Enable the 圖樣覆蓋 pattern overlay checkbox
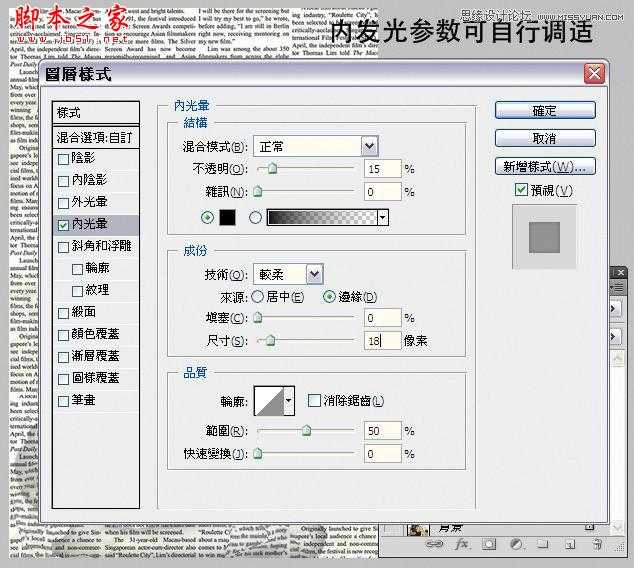The height and width of the screenshot is (568, 634). [x=63, y=379]
